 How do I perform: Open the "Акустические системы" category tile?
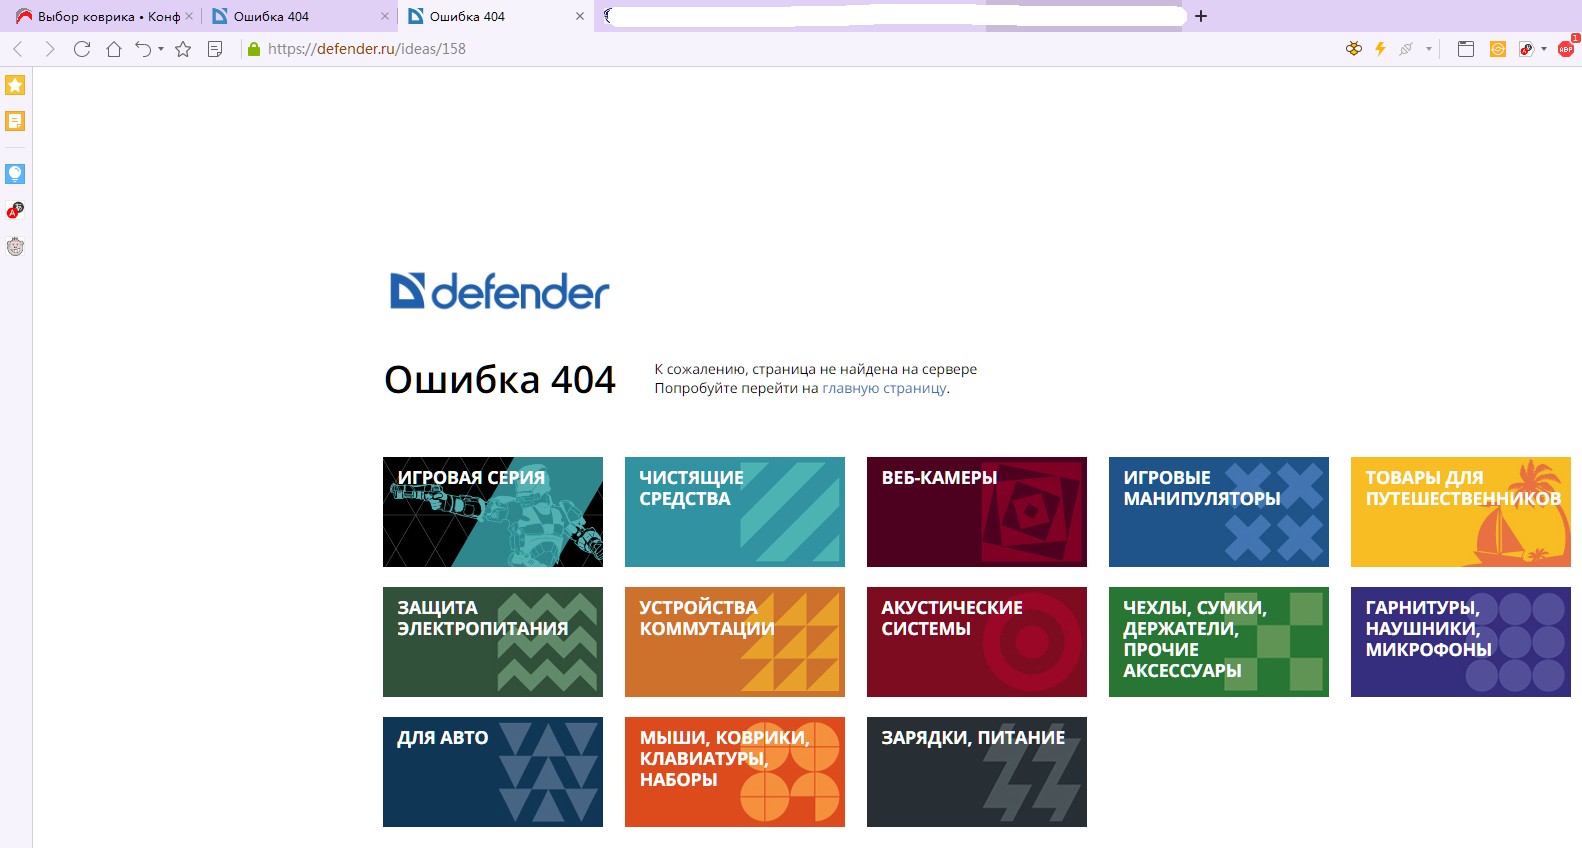(977, 642)
